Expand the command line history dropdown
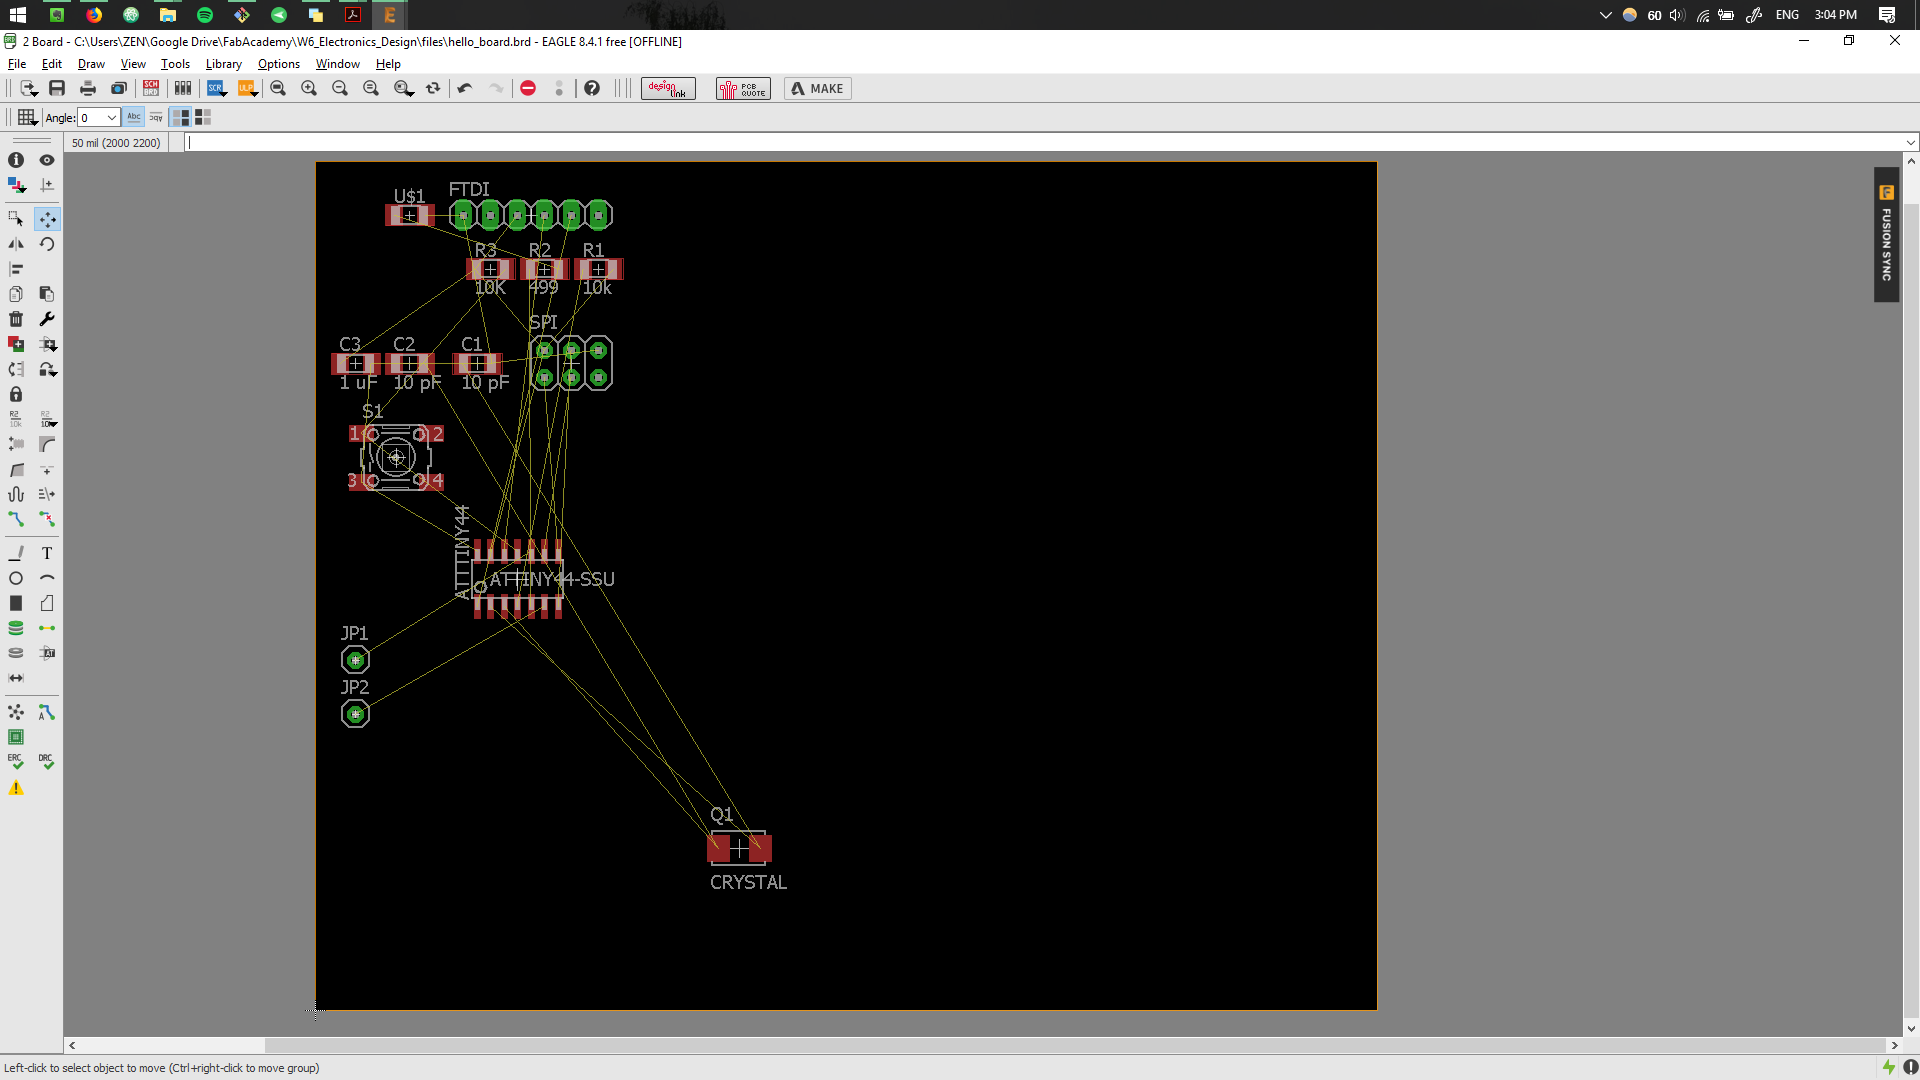Screen dimensions: 1920x1080 [1910, 142]
